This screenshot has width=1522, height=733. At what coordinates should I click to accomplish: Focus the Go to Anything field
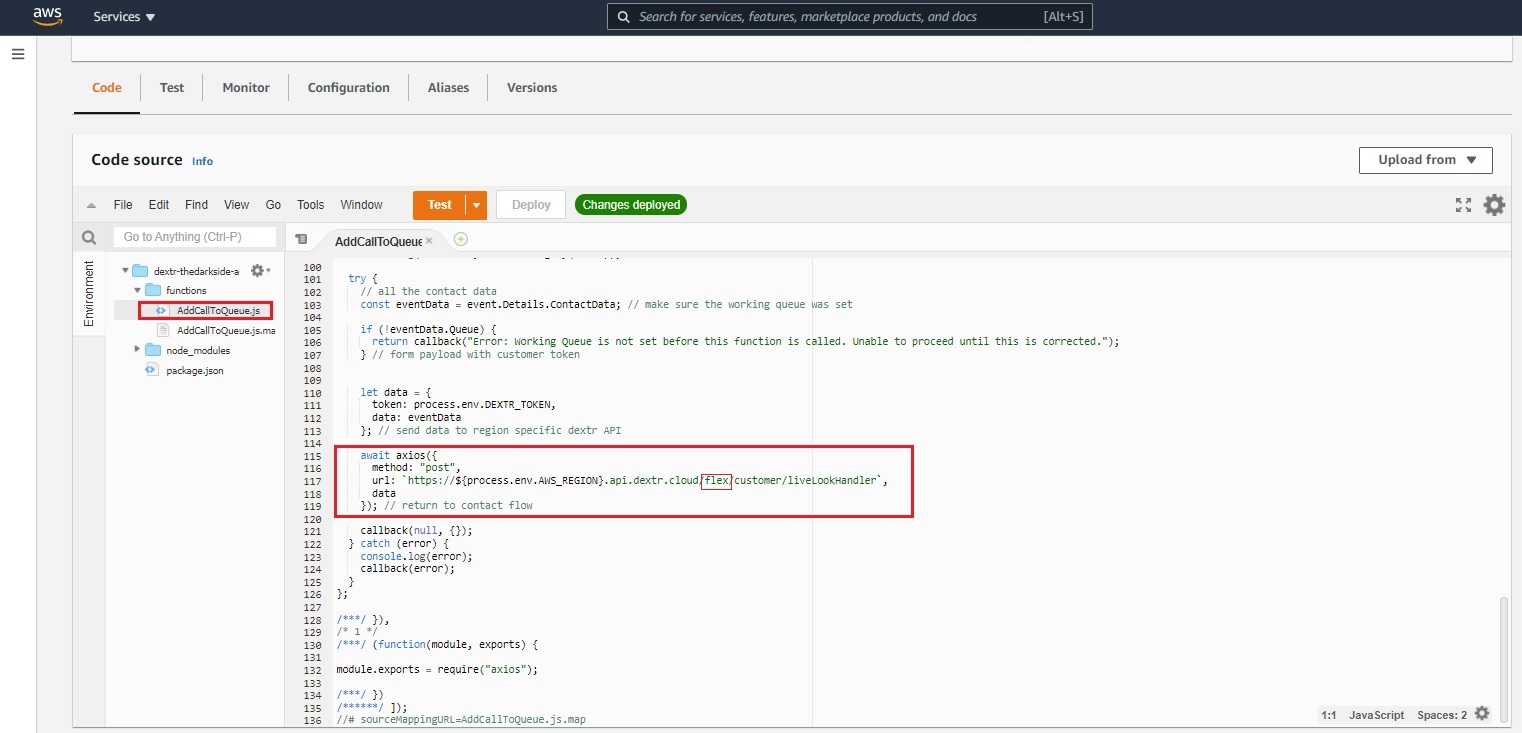(x=194, y=237)
